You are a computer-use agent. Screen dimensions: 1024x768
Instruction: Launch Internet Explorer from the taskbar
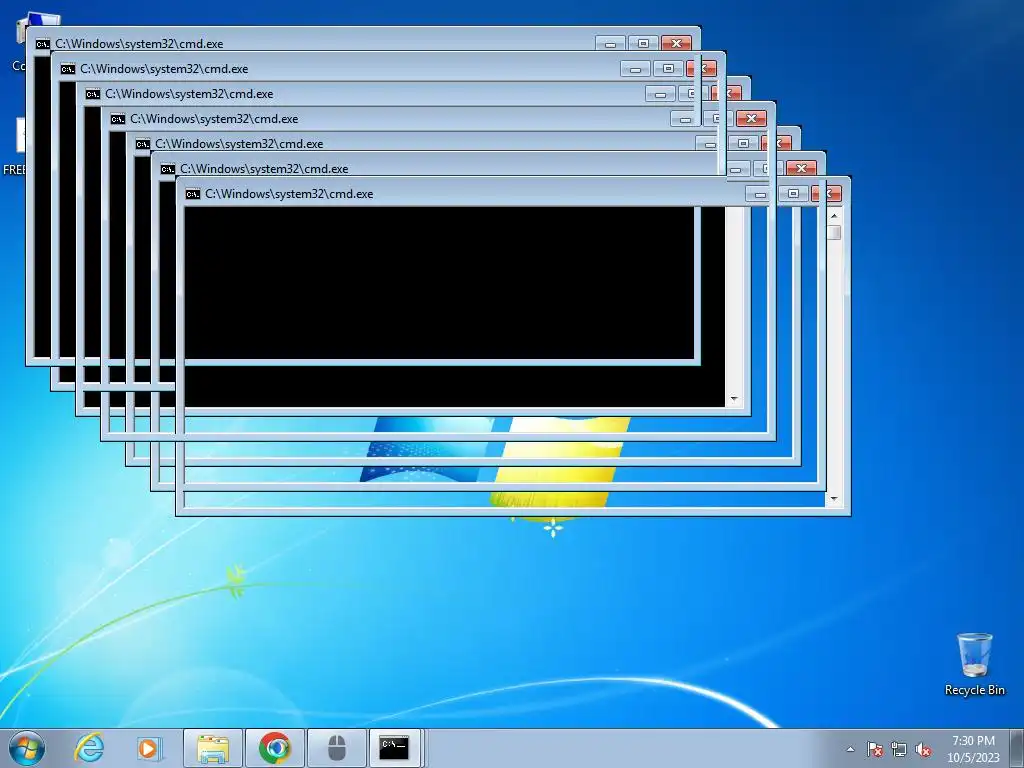coord(89,748)
